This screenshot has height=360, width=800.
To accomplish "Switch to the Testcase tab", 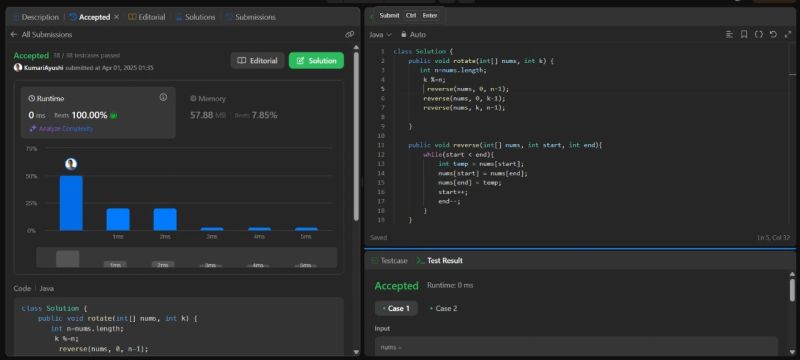I will coord(389,261).
